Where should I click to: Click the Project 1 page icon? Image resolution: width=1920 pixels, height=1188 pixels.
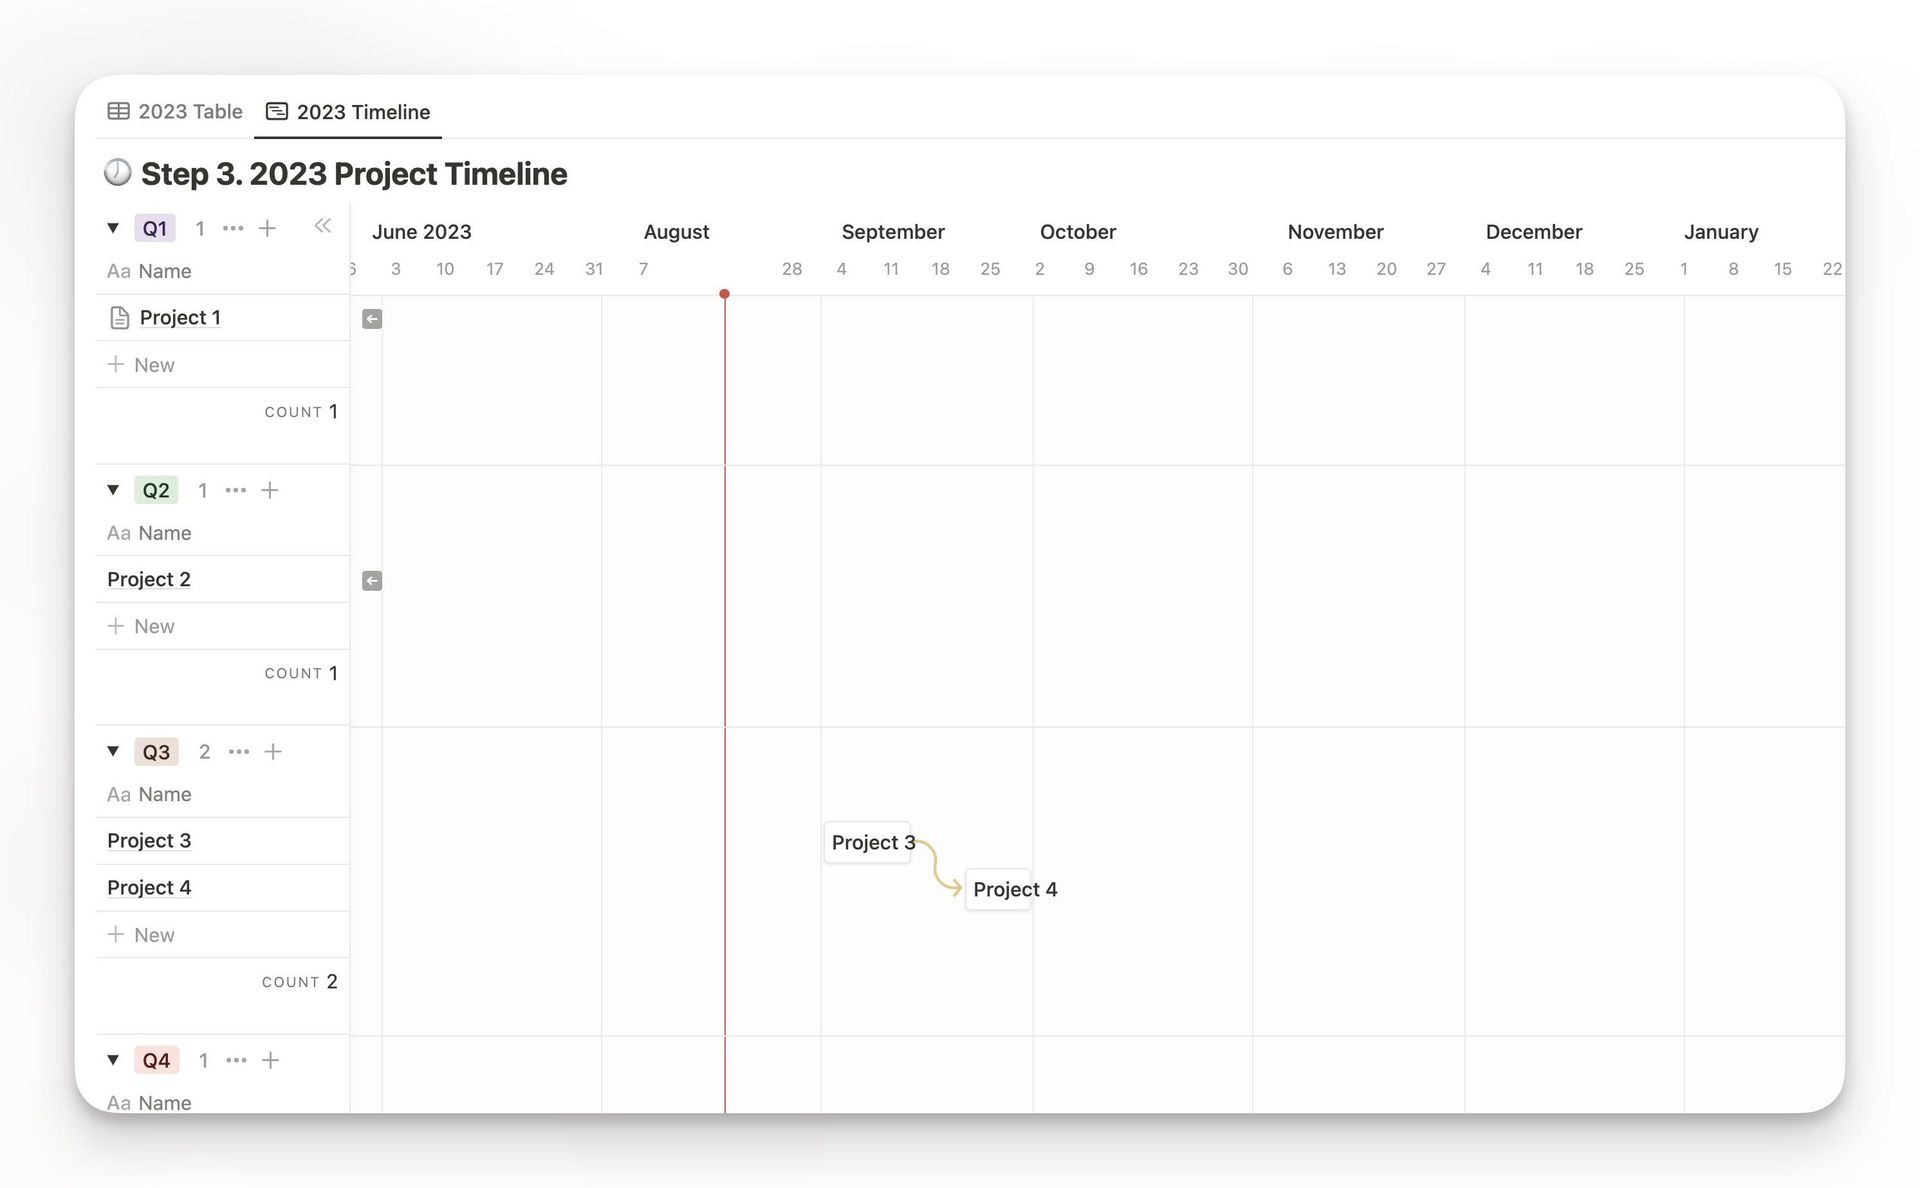[x=119, y=318]
